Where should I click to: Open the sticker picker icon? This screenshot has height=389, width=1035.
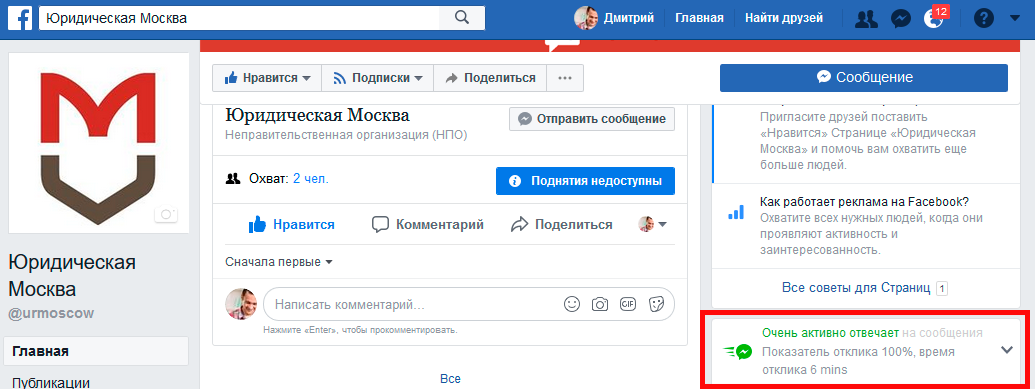[x=655, y=304]
